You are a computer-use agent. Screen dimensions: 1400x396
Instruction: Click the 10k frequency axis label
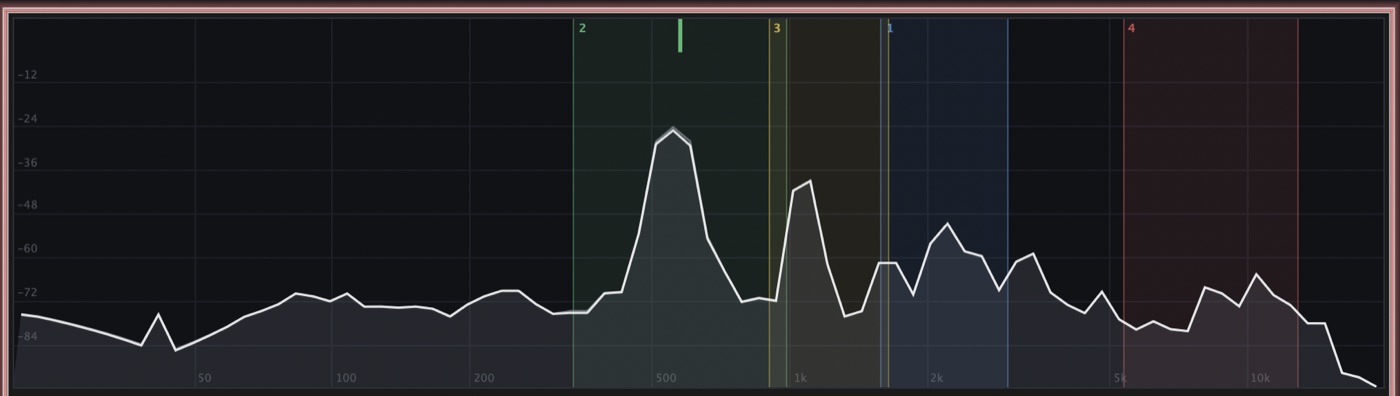coord(1260,378)
